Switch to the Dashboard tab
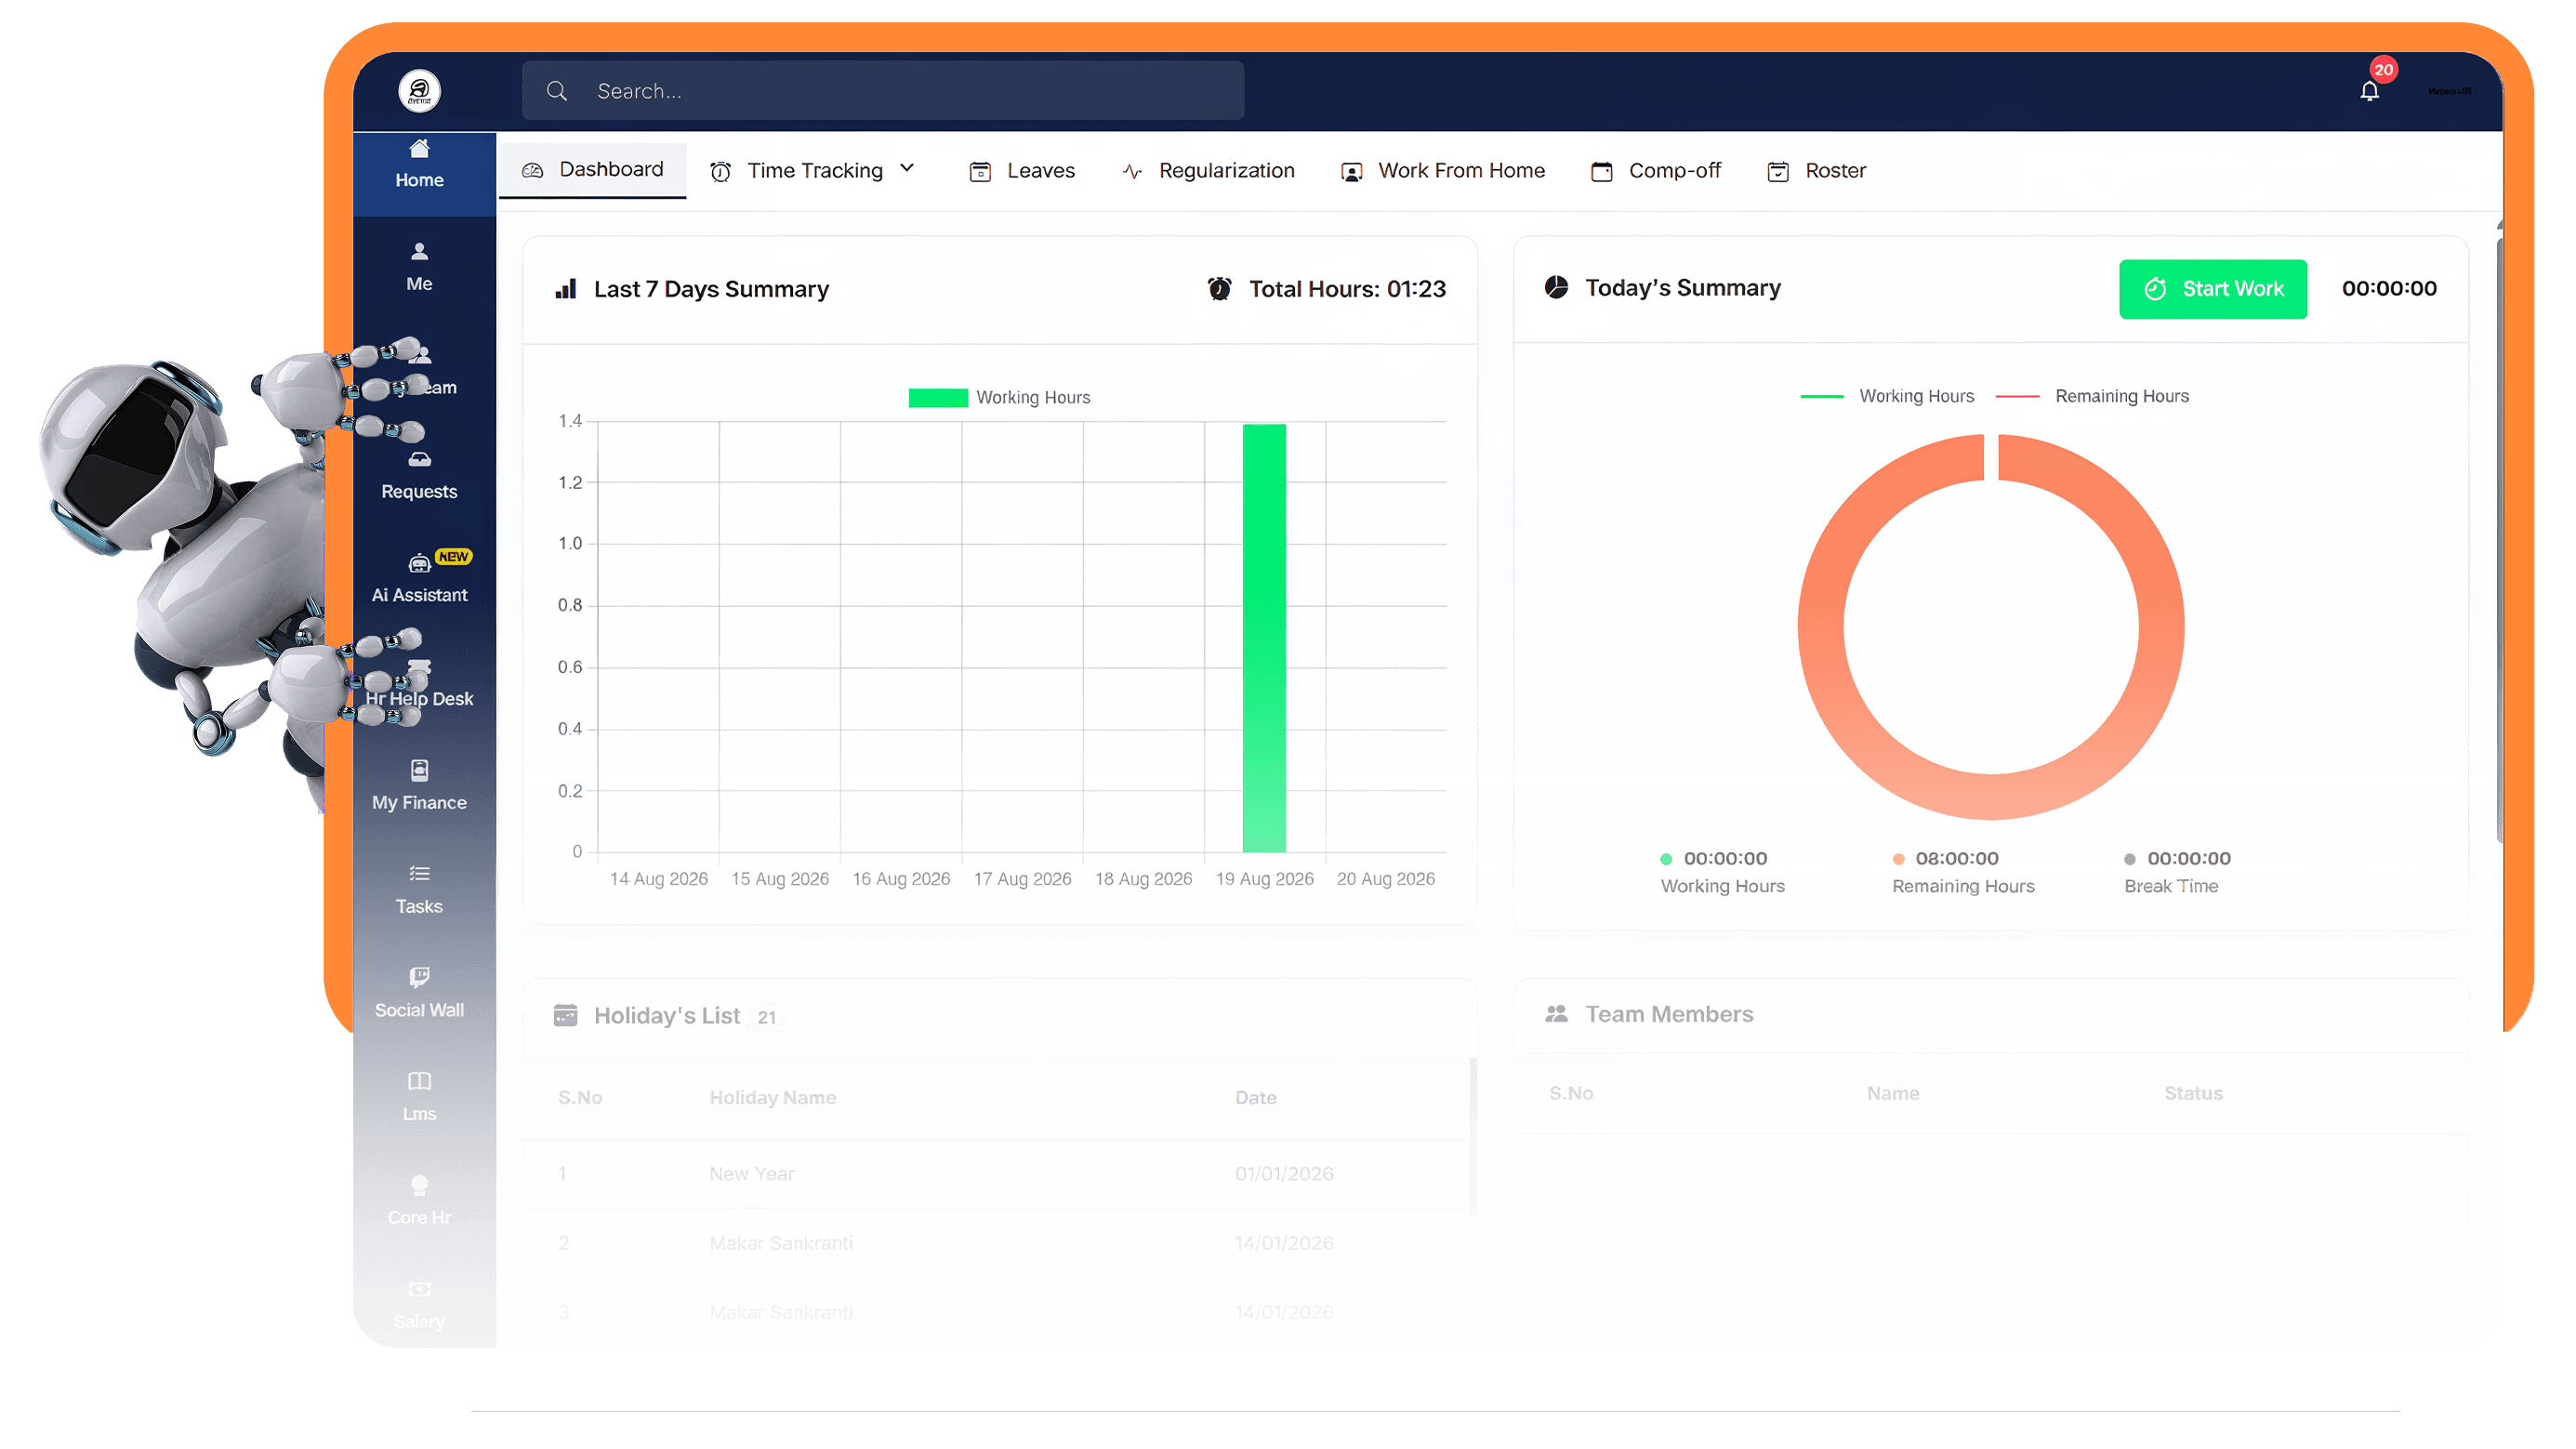This screenshot has width=2576, height=1449. [x=592, y=169]
